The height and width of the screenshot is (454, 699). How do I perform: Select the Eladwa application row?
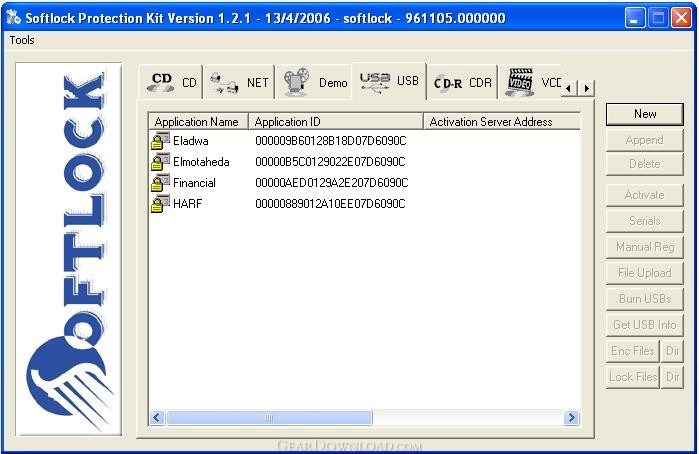coord(364,140)
